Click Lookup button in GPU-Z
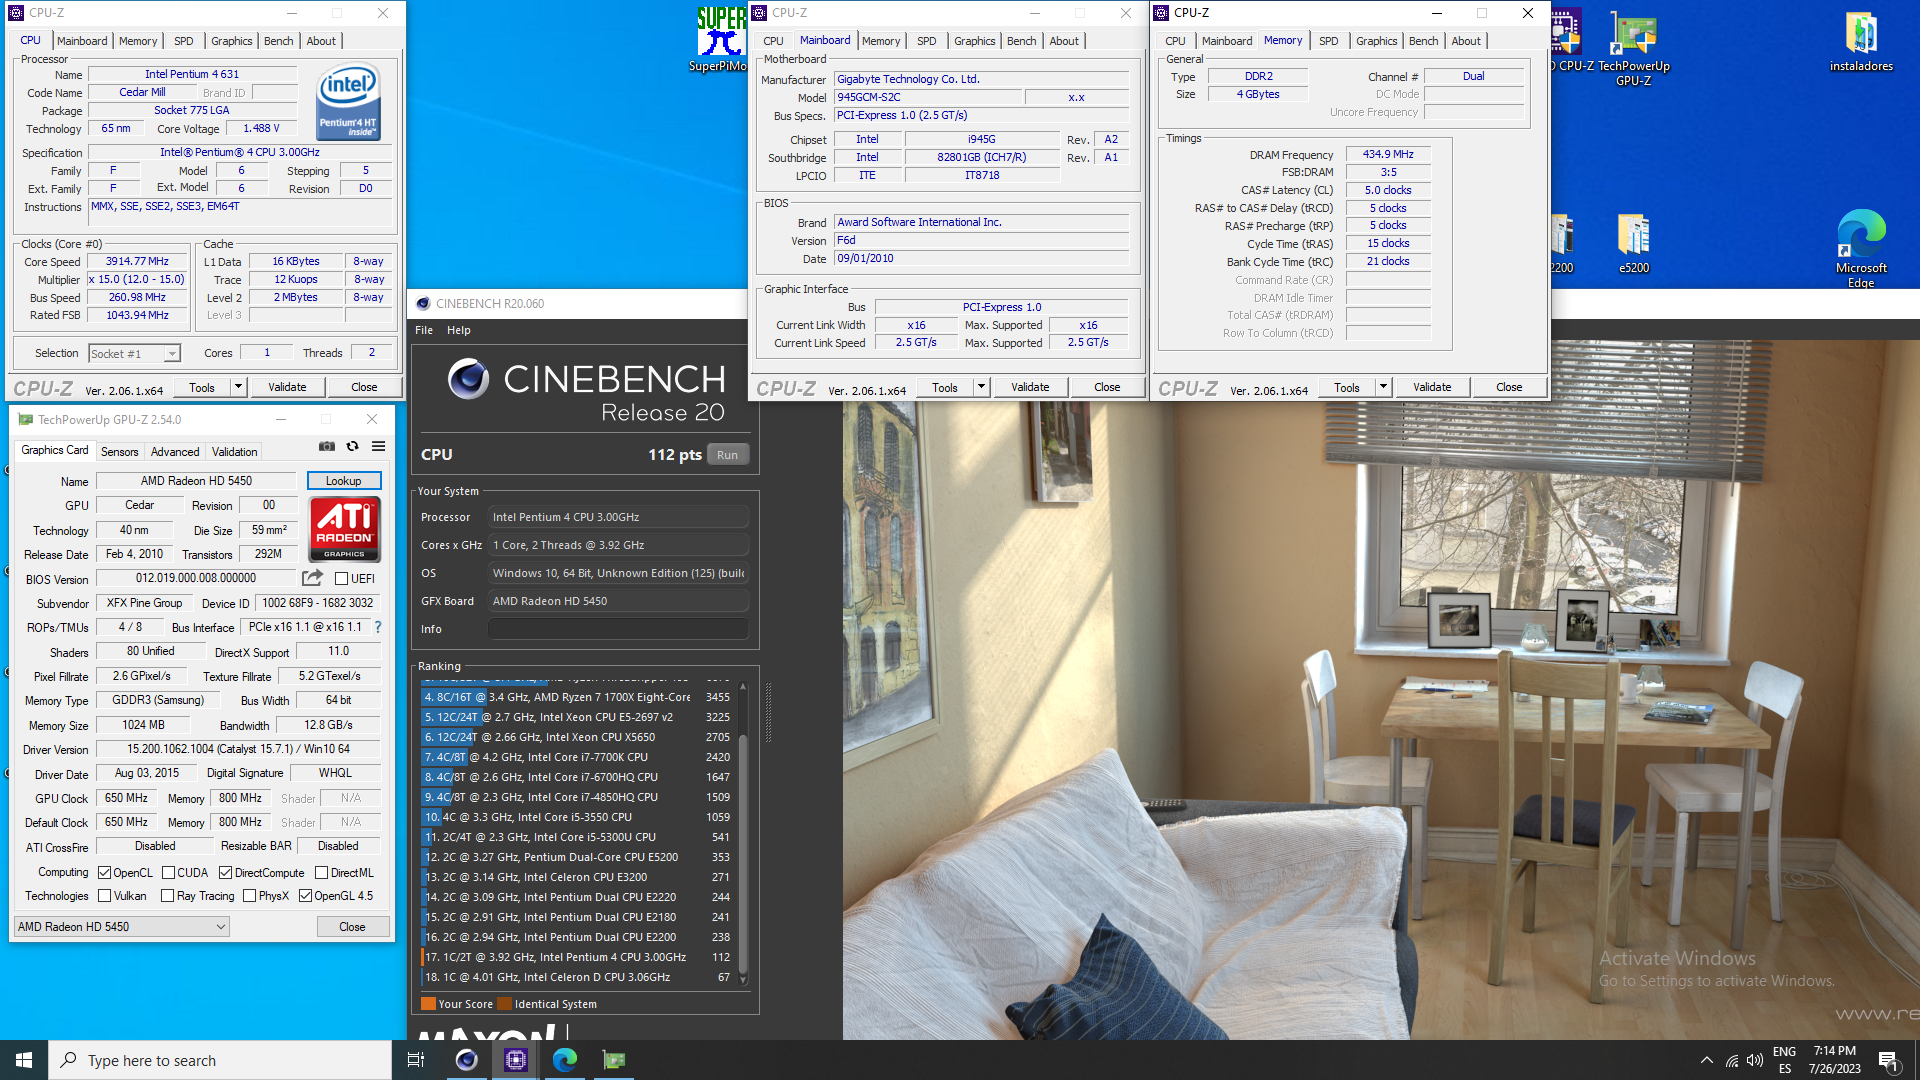 pyautogui.click(x=343, y=481)
